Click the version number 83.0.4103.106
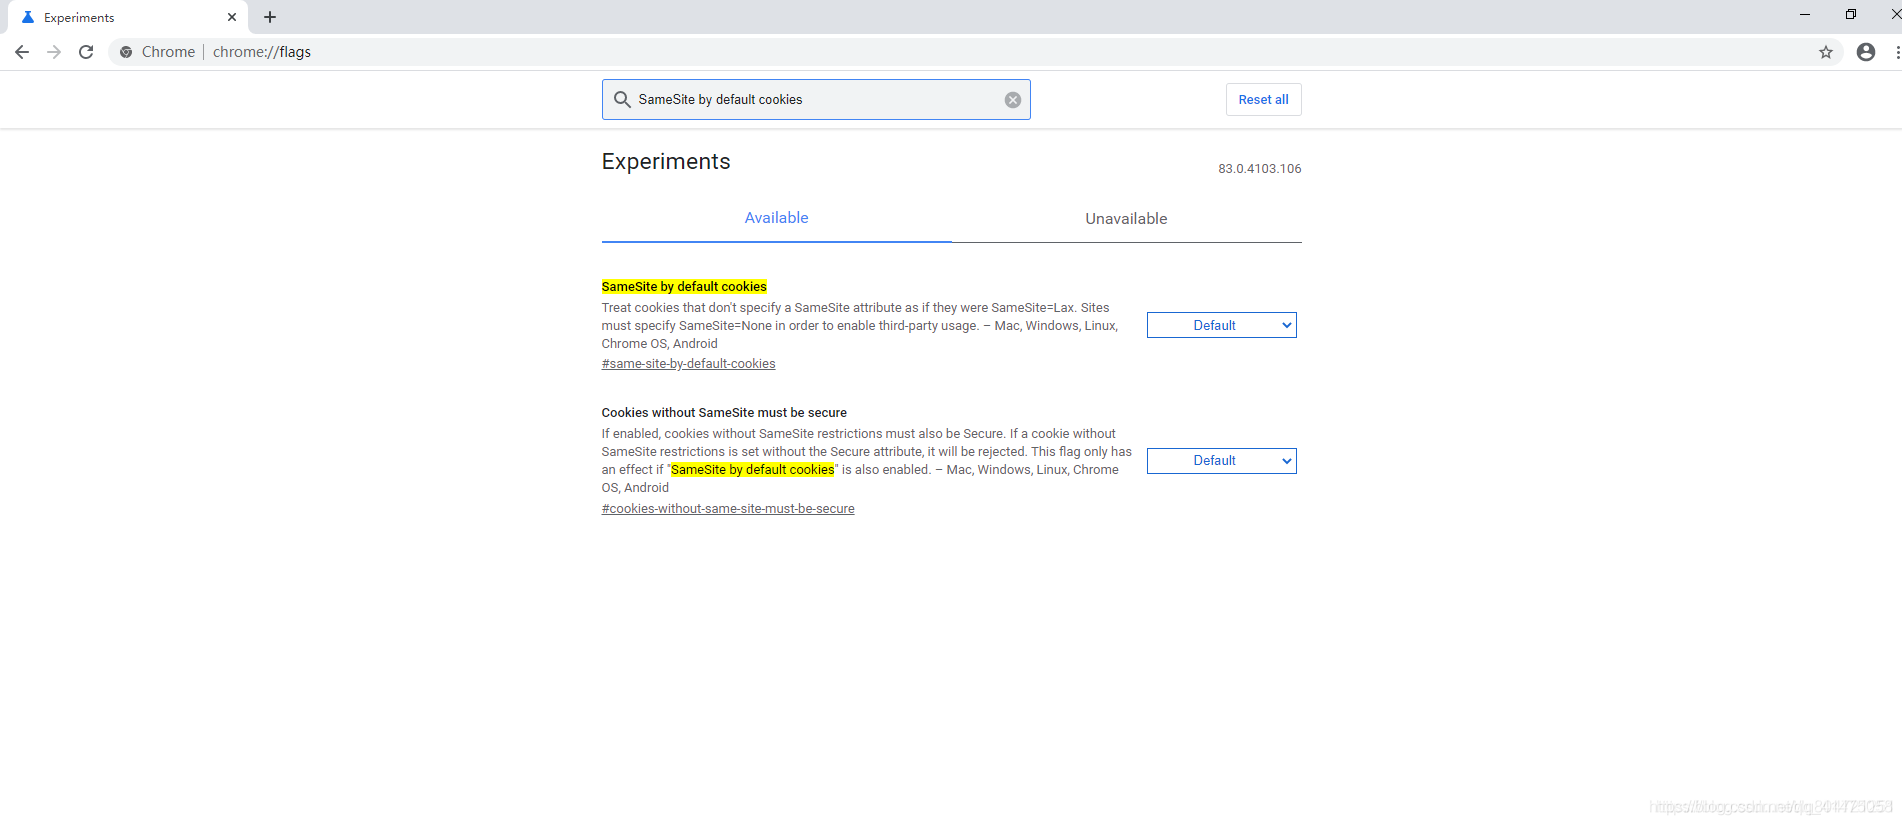Screen dimensions: 1902x825 1259,169
